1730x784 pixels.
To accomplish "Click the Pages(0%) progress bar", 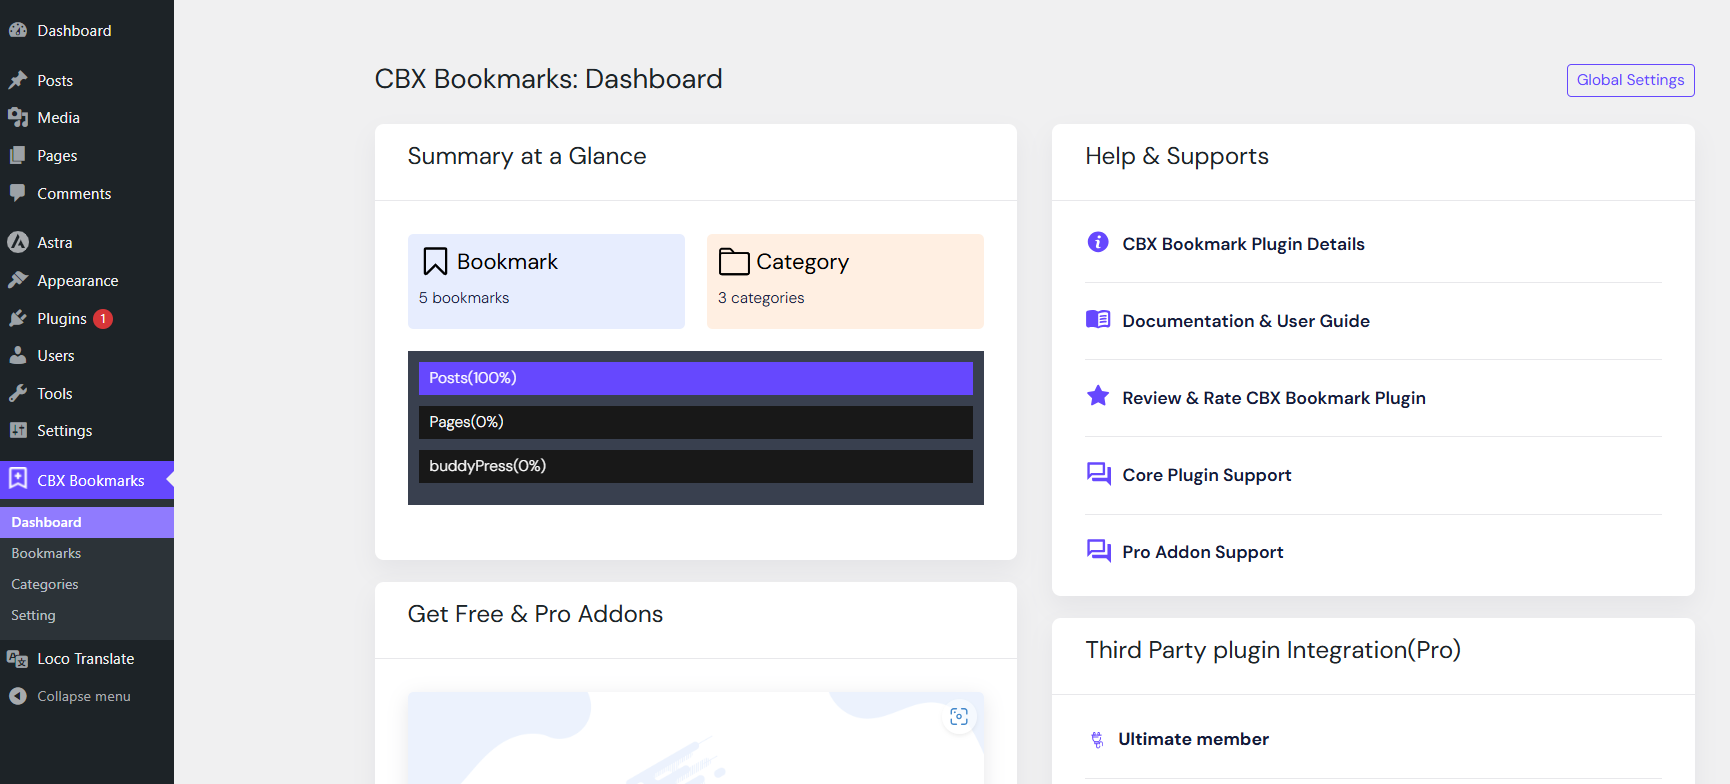I will tap(696, 422).
